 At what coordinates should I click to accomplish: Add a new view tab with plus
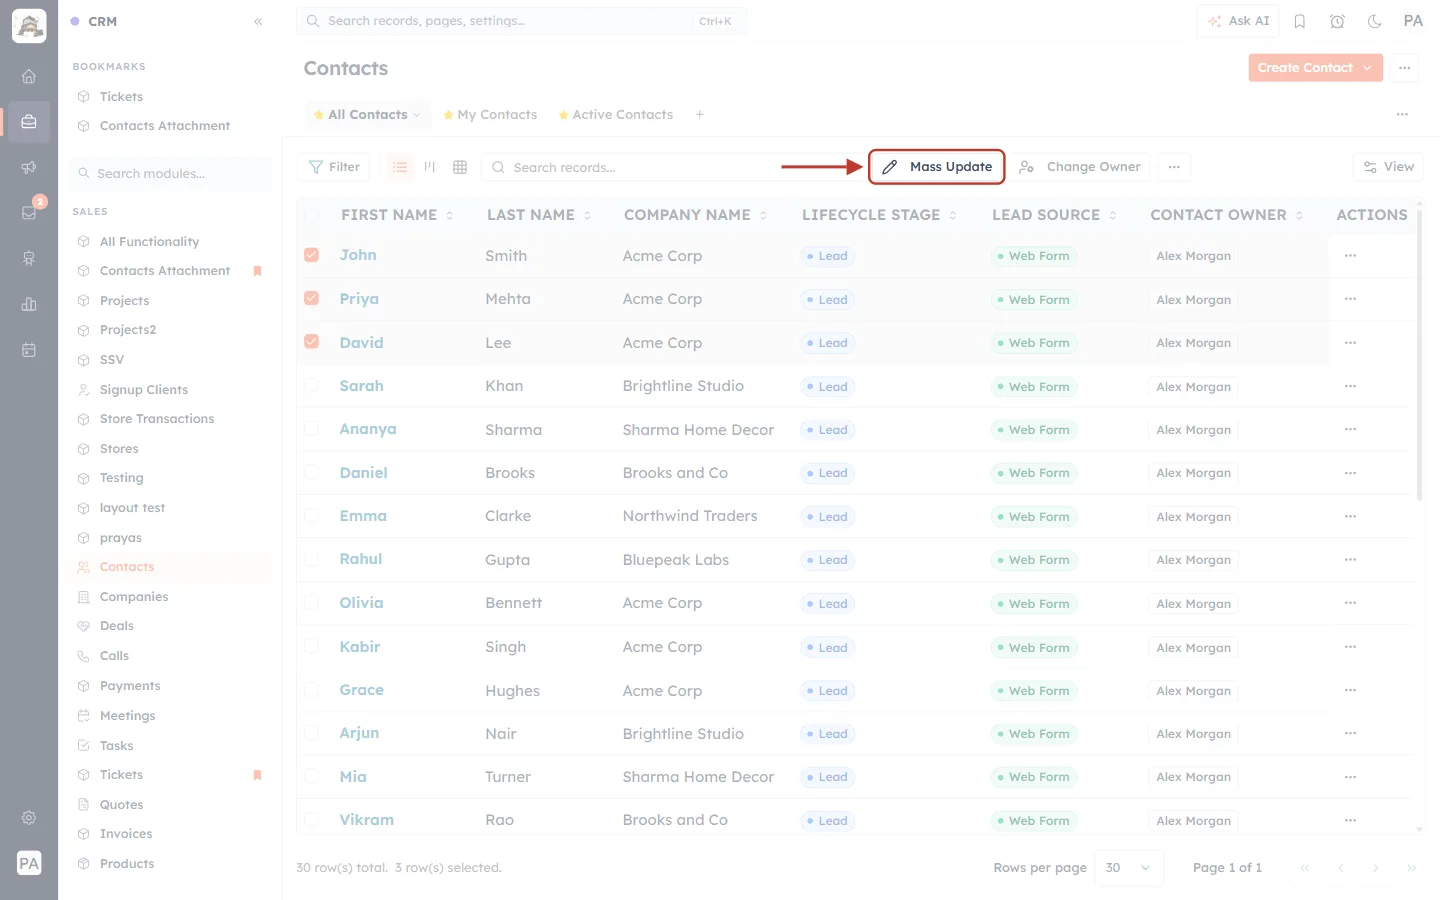point(700,114)
